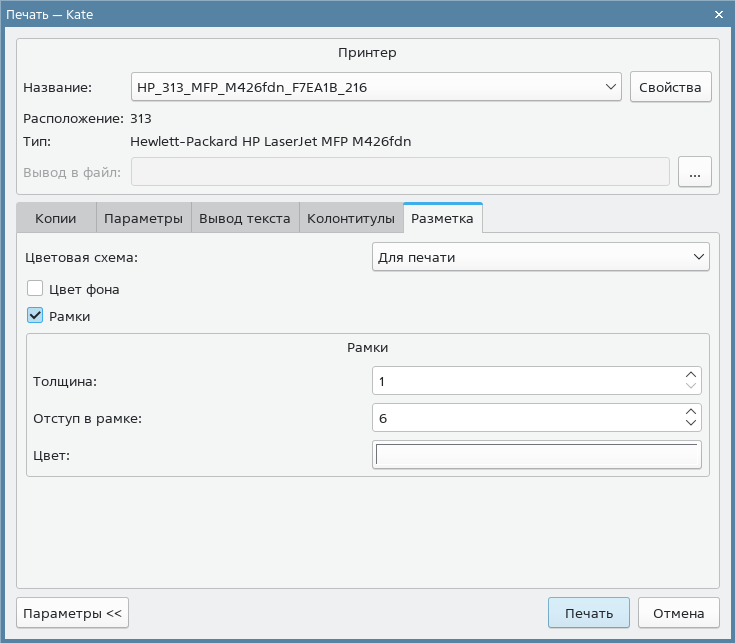Open the Параметры tab
This screenshot has width=735, height=643.
point(143,218)
